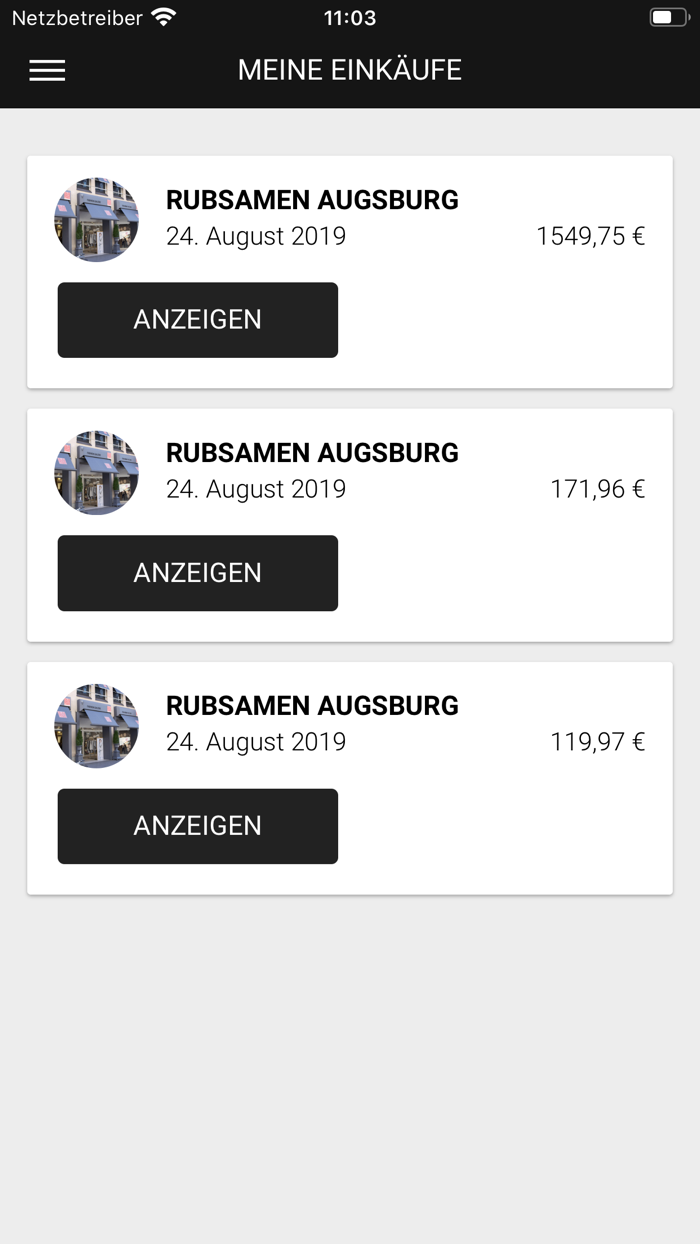Tap the MEINE EINKÄUFE header title

[x=350, y=70]
